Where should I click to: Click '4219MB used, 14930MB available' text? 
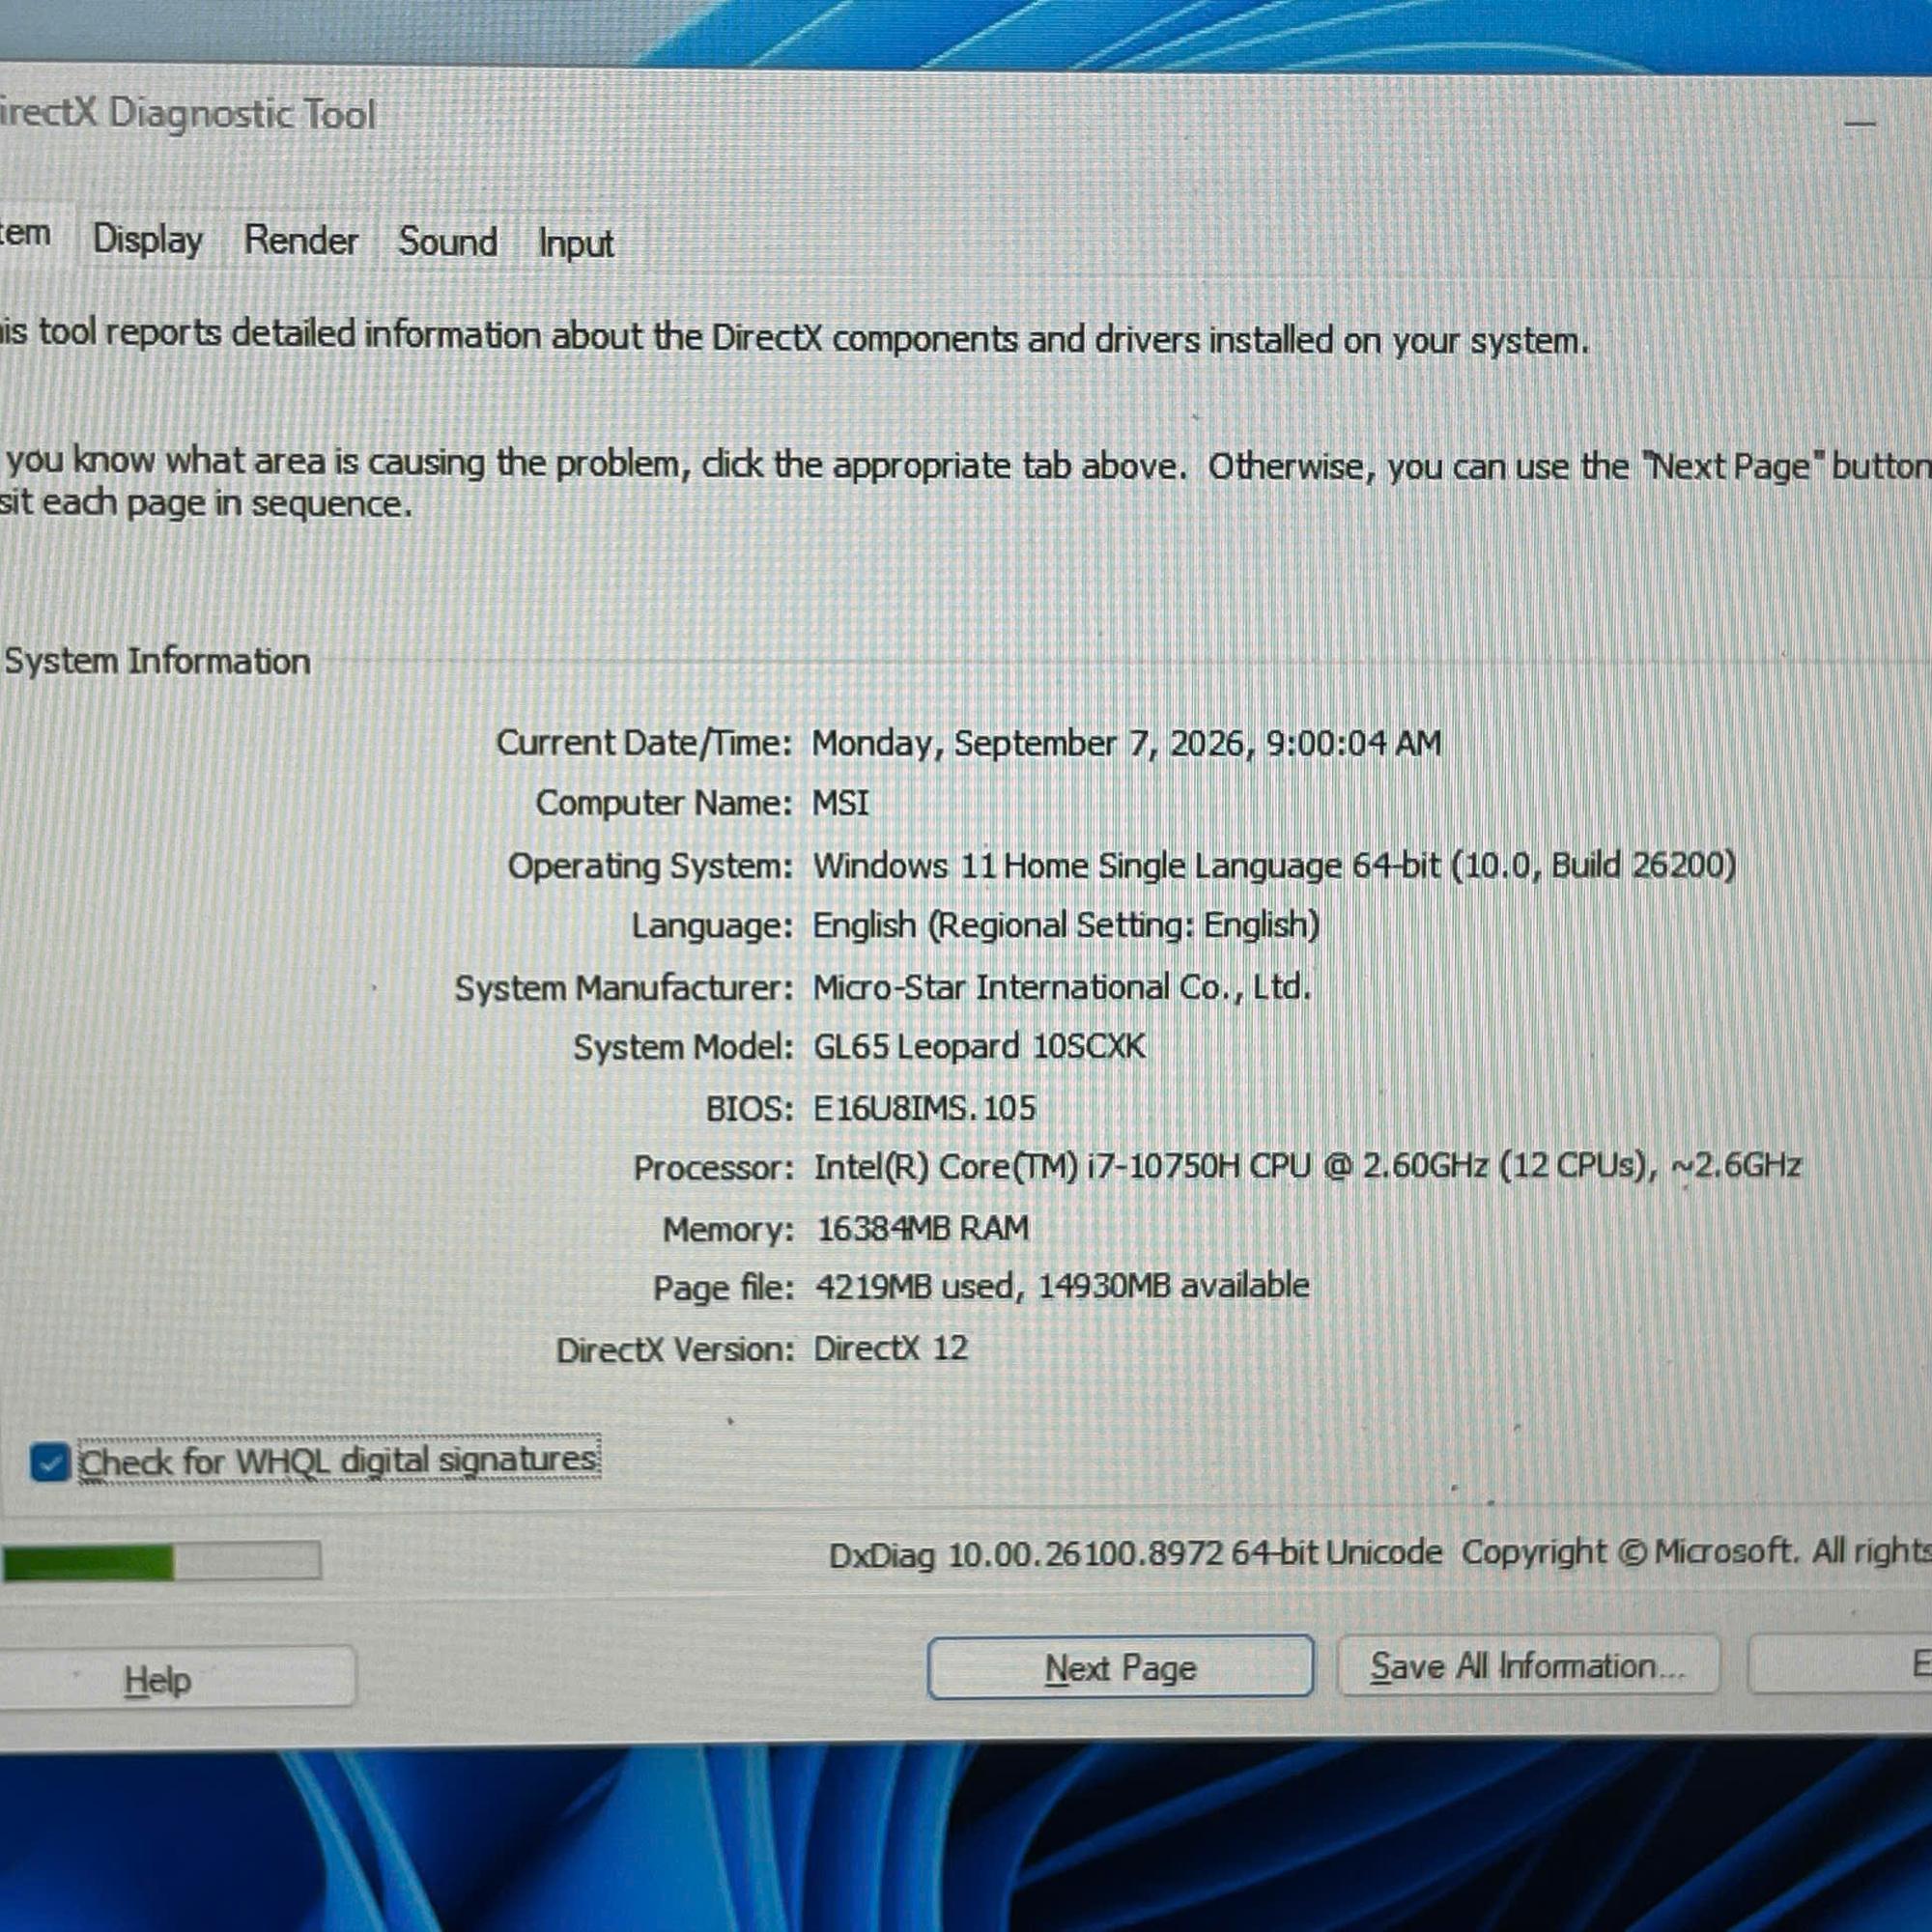coord(1062,1286)
